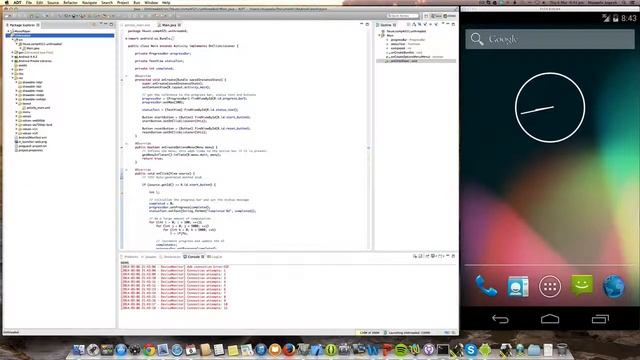Collapse the layout folder node

(16, 103)
